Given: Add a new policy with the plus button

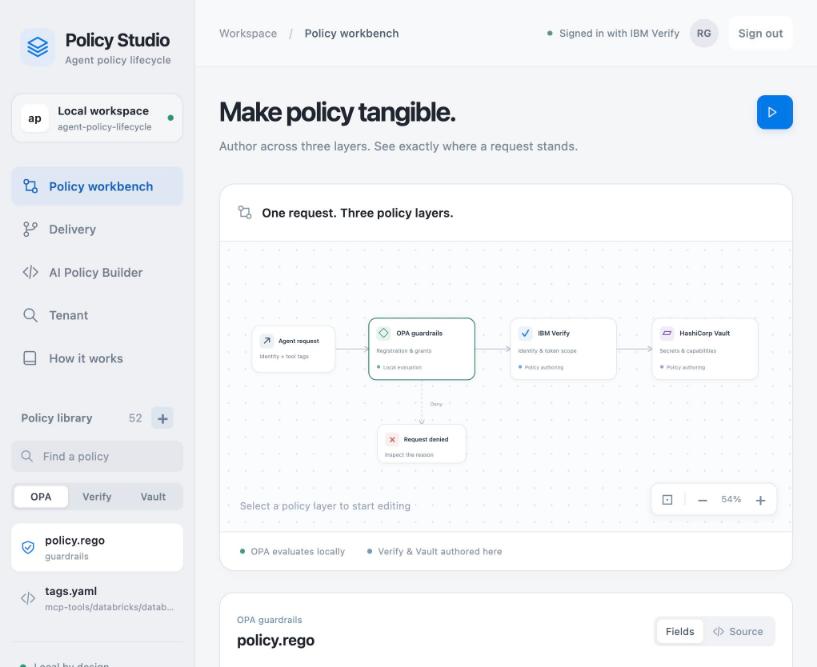Looking at the screenshot, I should (163, 418).
